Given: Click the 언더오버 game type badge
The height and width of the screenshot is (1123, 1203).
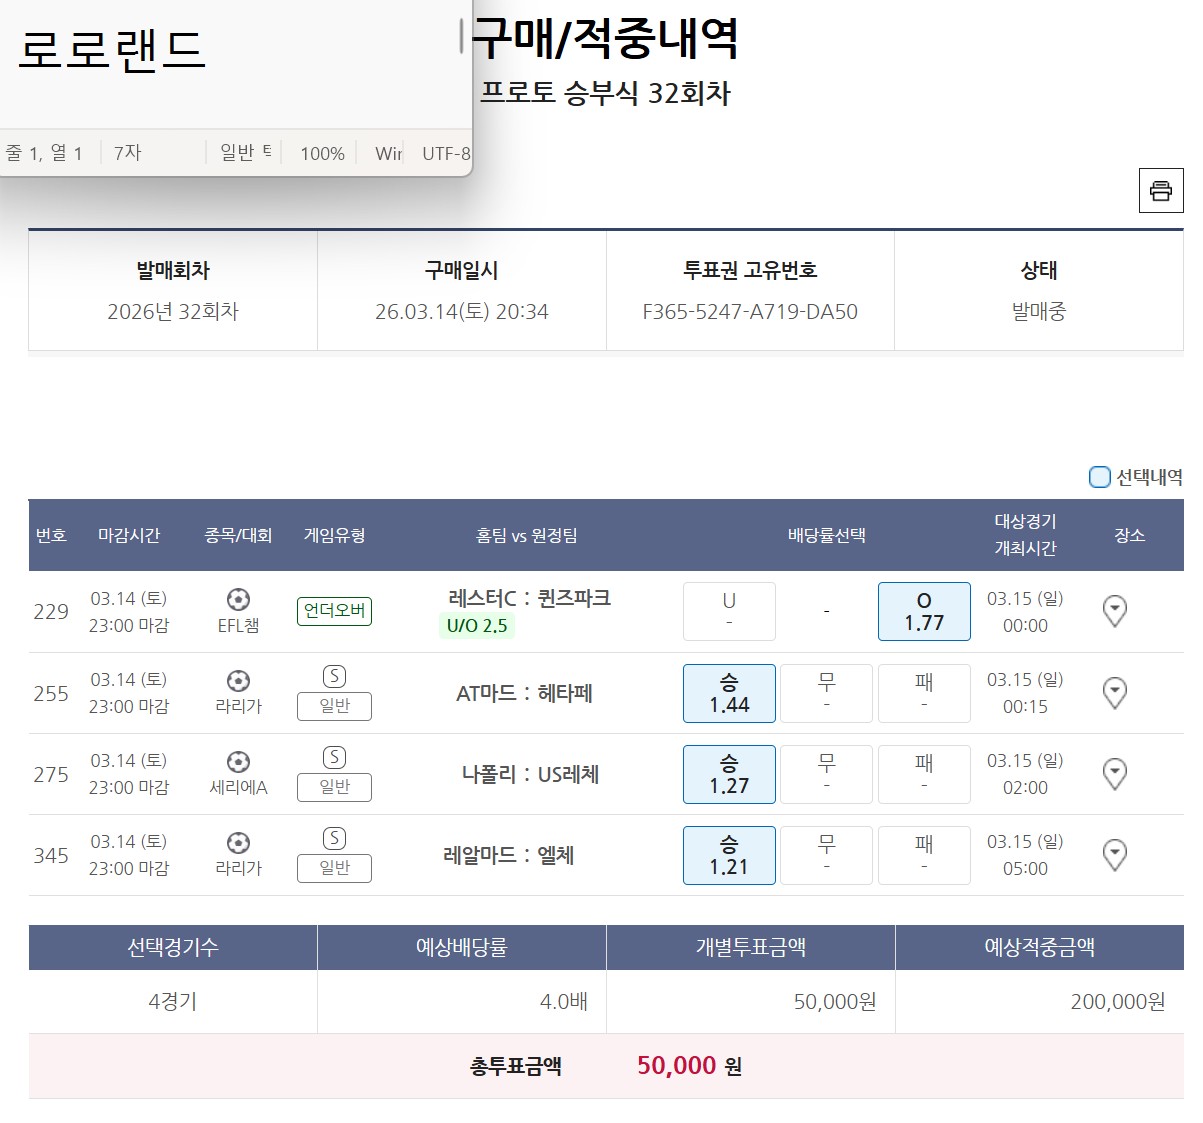Looking at the screenshot, I should [x=334, y=611].
